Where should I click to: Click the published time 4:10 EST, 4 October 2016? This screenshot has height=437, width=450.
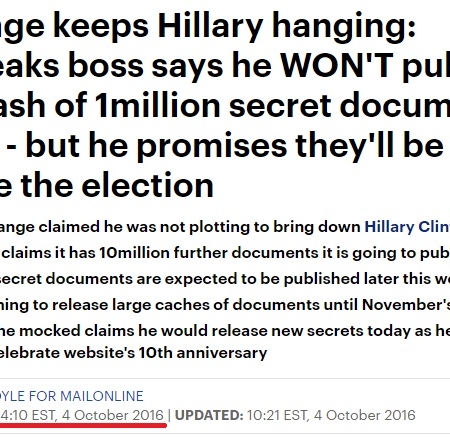82,415
